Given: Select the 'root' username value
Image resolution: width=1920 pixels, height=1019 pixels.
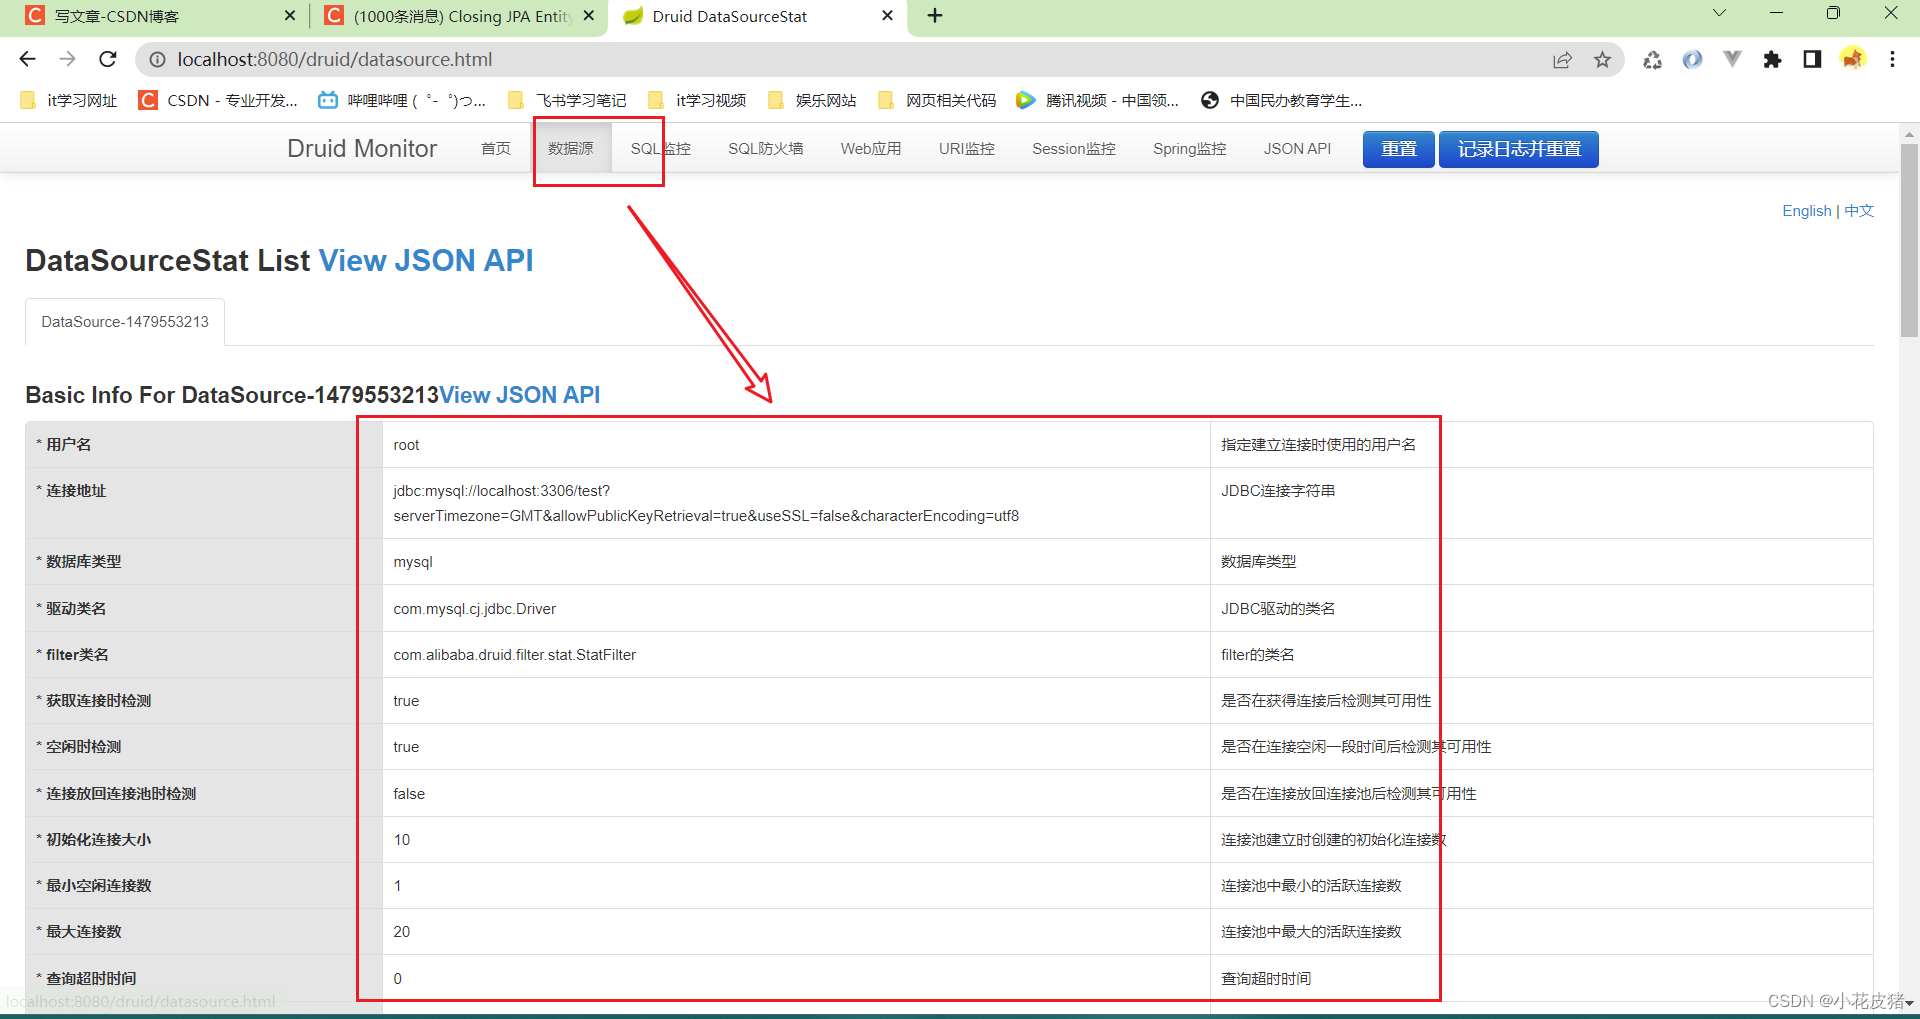Looking at the screenshot, I should tap(406, 445).
